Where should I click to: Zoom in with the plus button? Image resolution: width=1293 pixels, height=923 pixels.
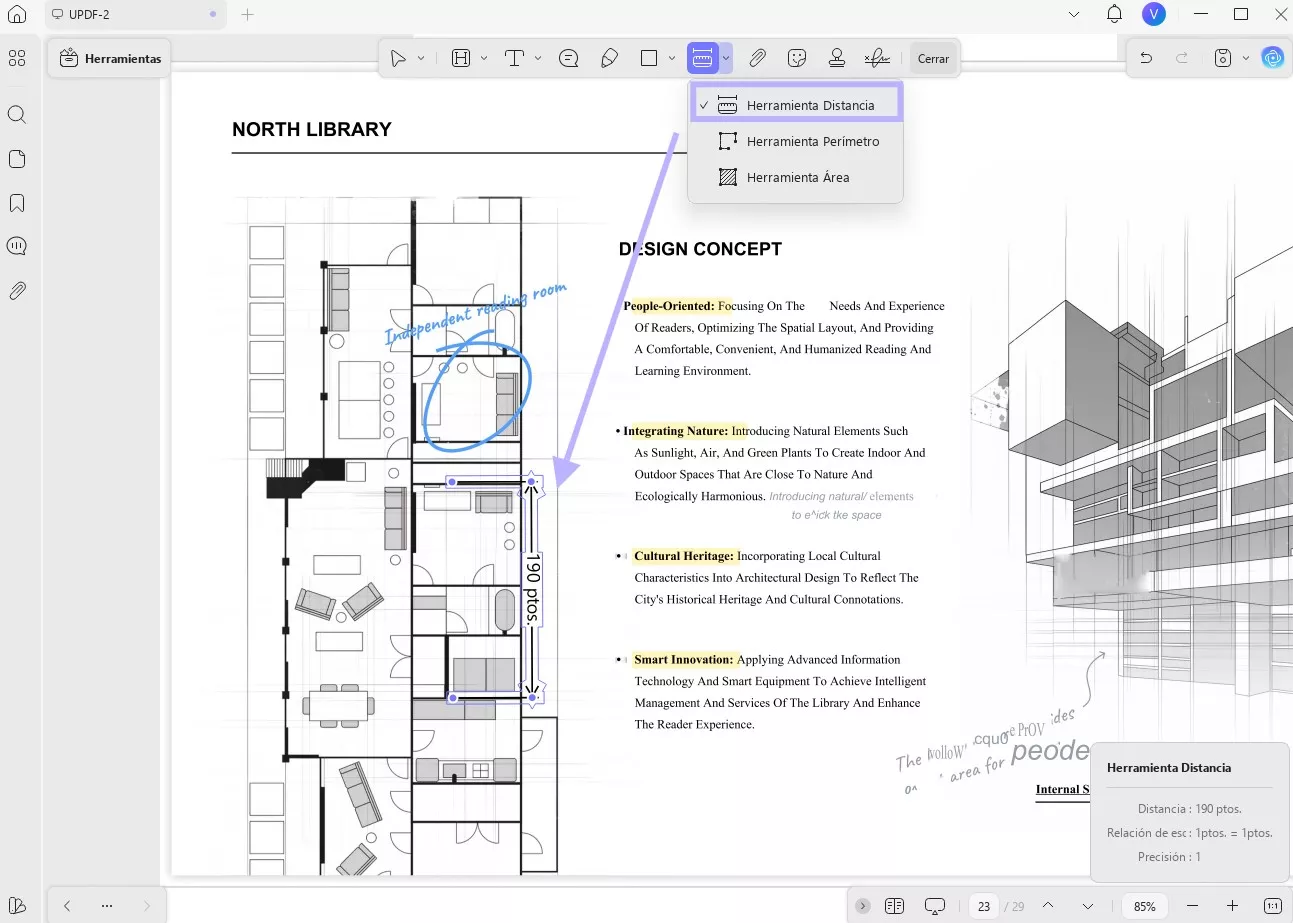[x=1233, y=906]
